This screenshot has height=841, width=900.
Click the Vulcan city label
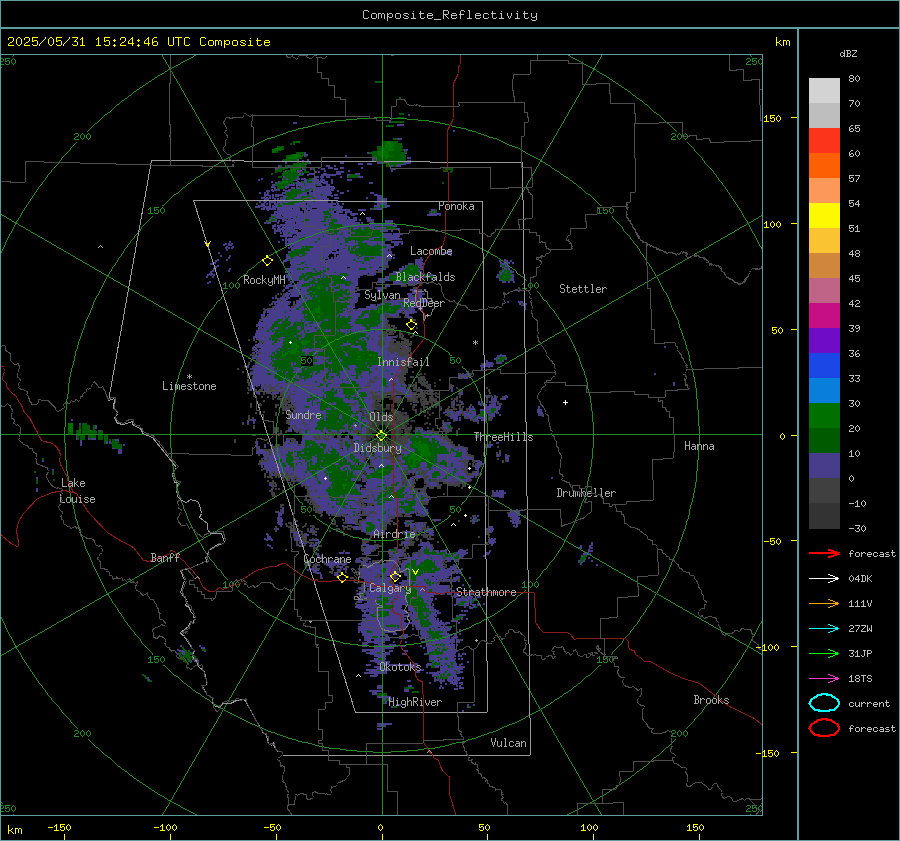[x=508, y=743]
